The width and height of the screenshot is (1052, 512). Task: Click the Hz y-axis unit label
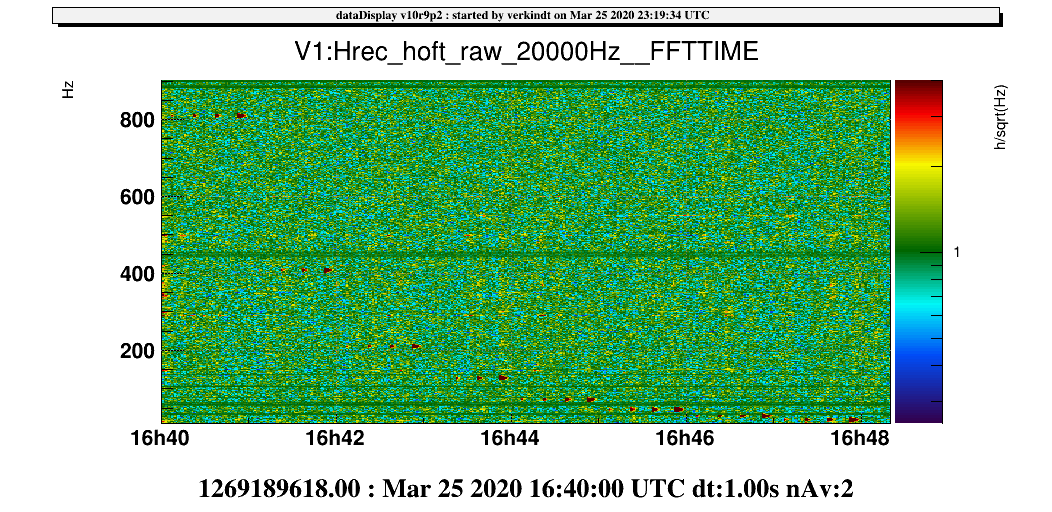tap(68, 90)
